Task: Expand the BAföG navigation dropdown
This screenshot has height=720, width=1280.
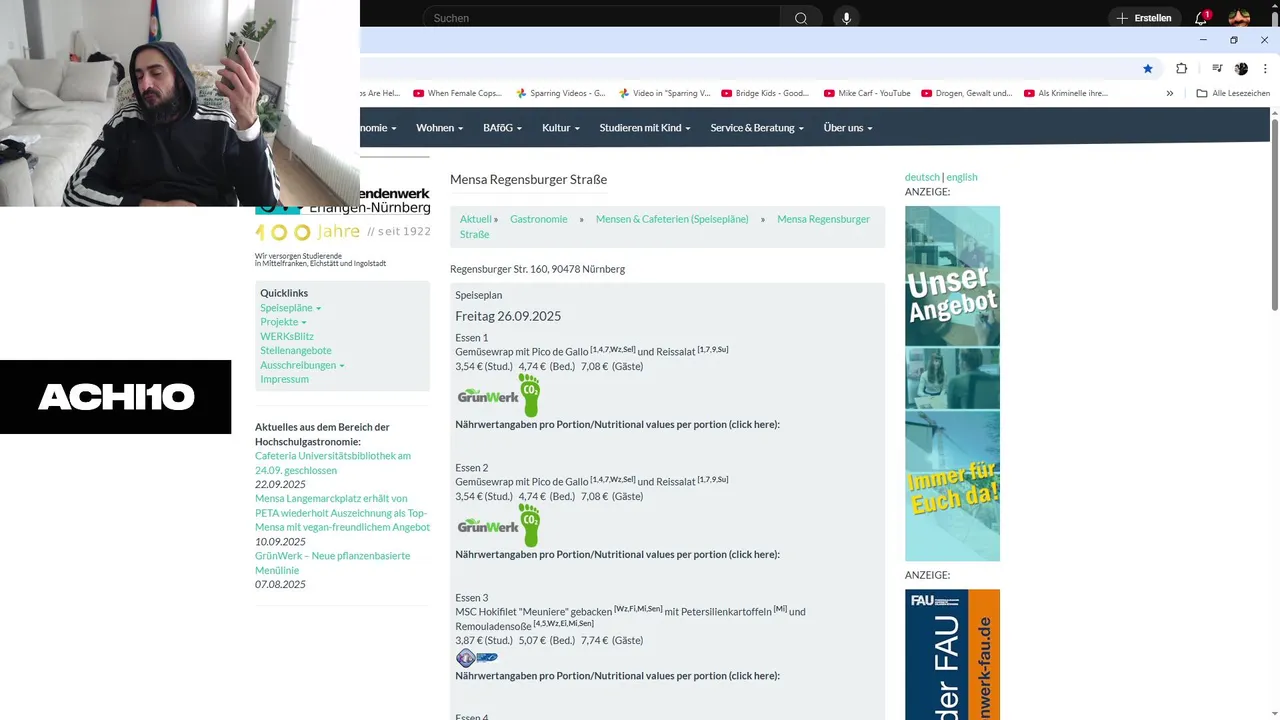Action: point(502,128)
